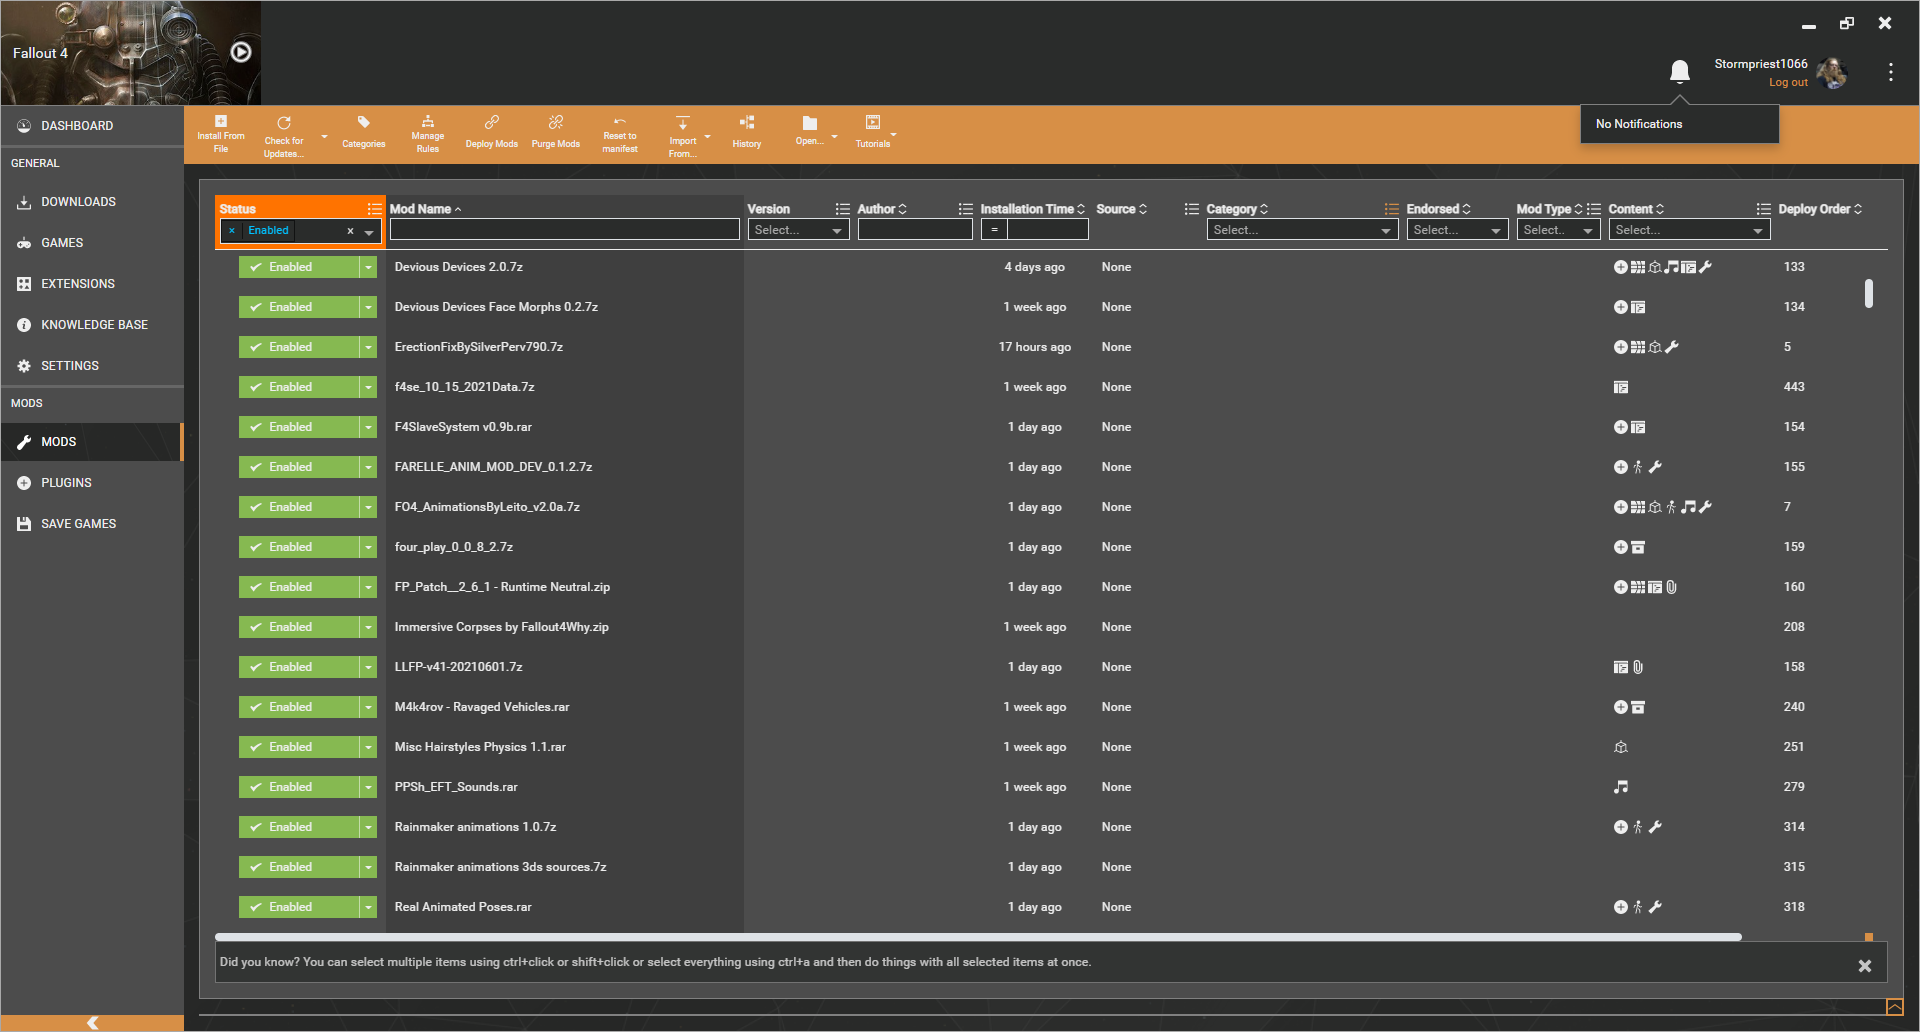The image size is (1920, 1032).
Task: Open notifications bell icon
Action: click(1680, 71)
